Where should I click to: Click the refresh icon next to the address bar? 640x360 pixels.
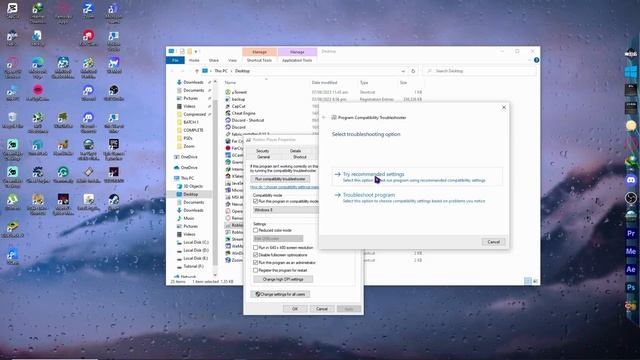click(x=413, y=71)
